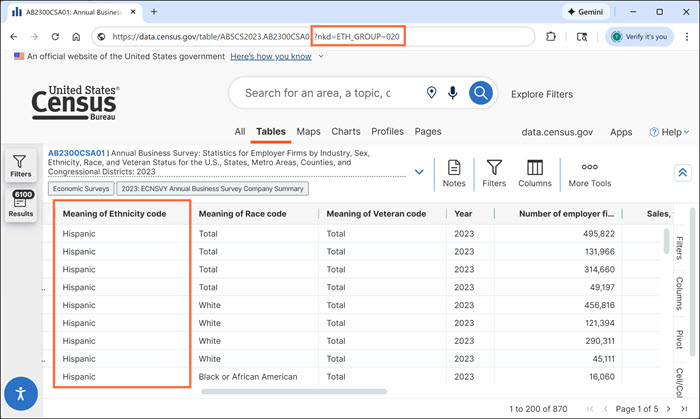The width and height of the screenshot is (700, 419).
Task: Click the Gemini button in title bar
Action: [x=585, y=12]
